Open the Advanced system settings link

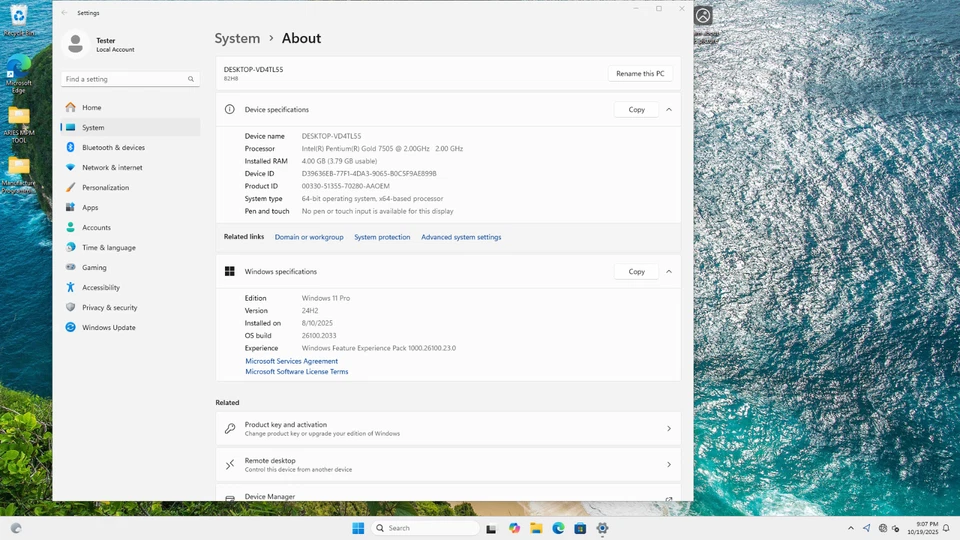click(x=461, y=237)
